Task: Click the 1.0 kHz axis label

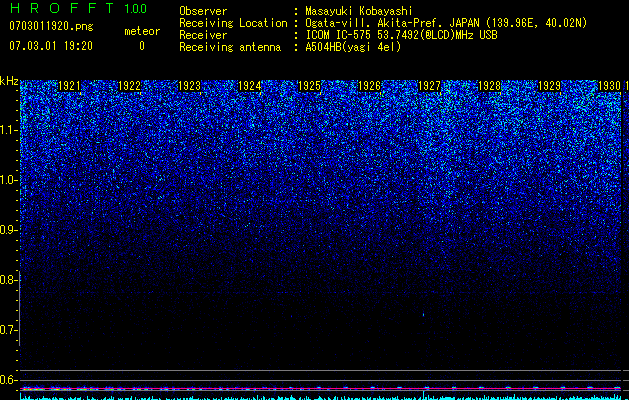Action: point(8,180)
